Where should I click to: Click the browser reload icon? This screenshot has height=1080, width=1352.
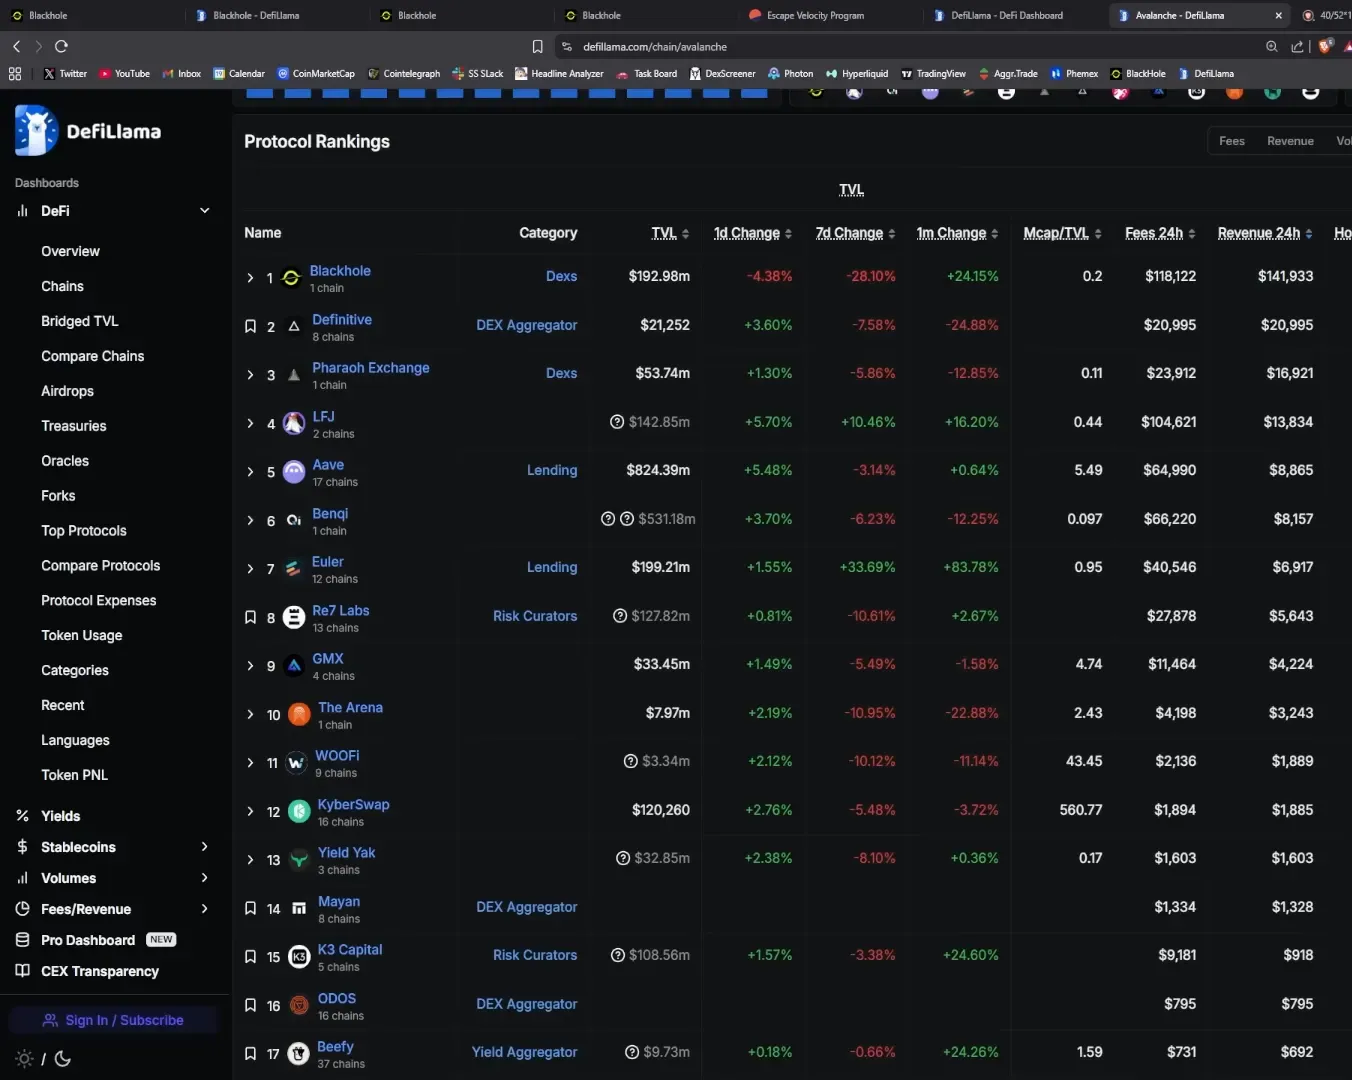click(x=61, y=47)
